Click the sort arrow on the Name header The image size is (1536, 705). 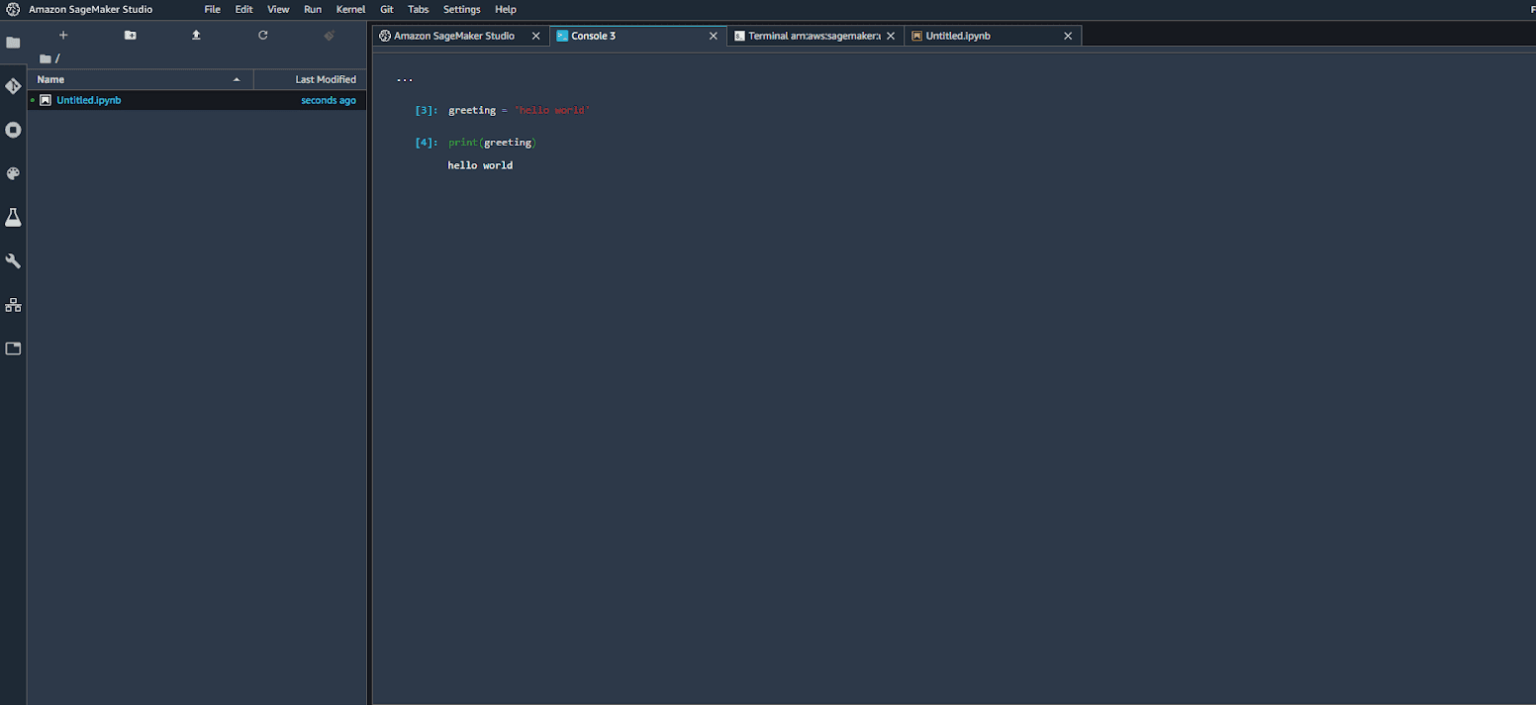[237, 79]
